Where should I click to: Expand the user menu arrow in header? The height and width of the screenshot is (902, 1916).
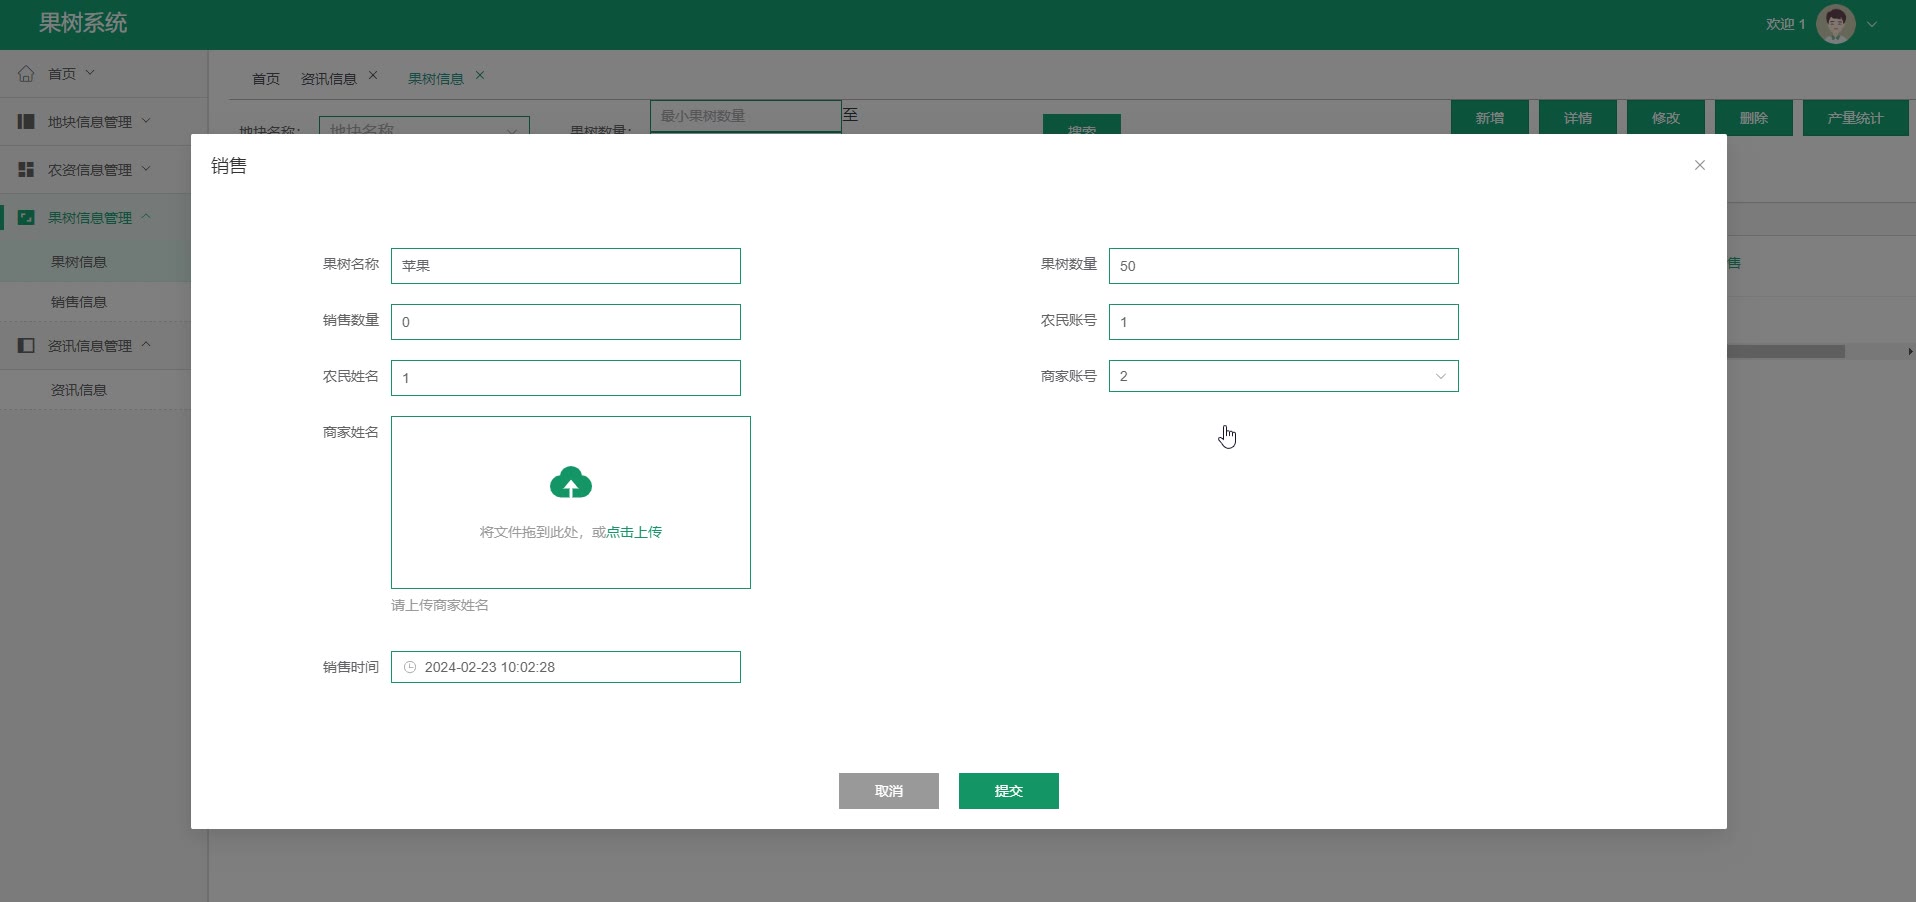tap(1872, 25)
